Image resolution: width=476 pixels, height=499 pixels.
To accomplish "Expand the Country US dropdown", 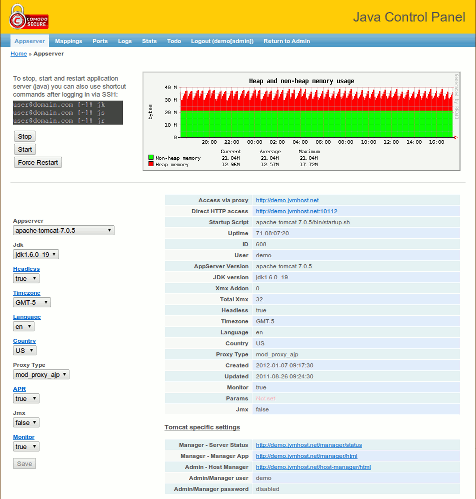I will (25, 350).
